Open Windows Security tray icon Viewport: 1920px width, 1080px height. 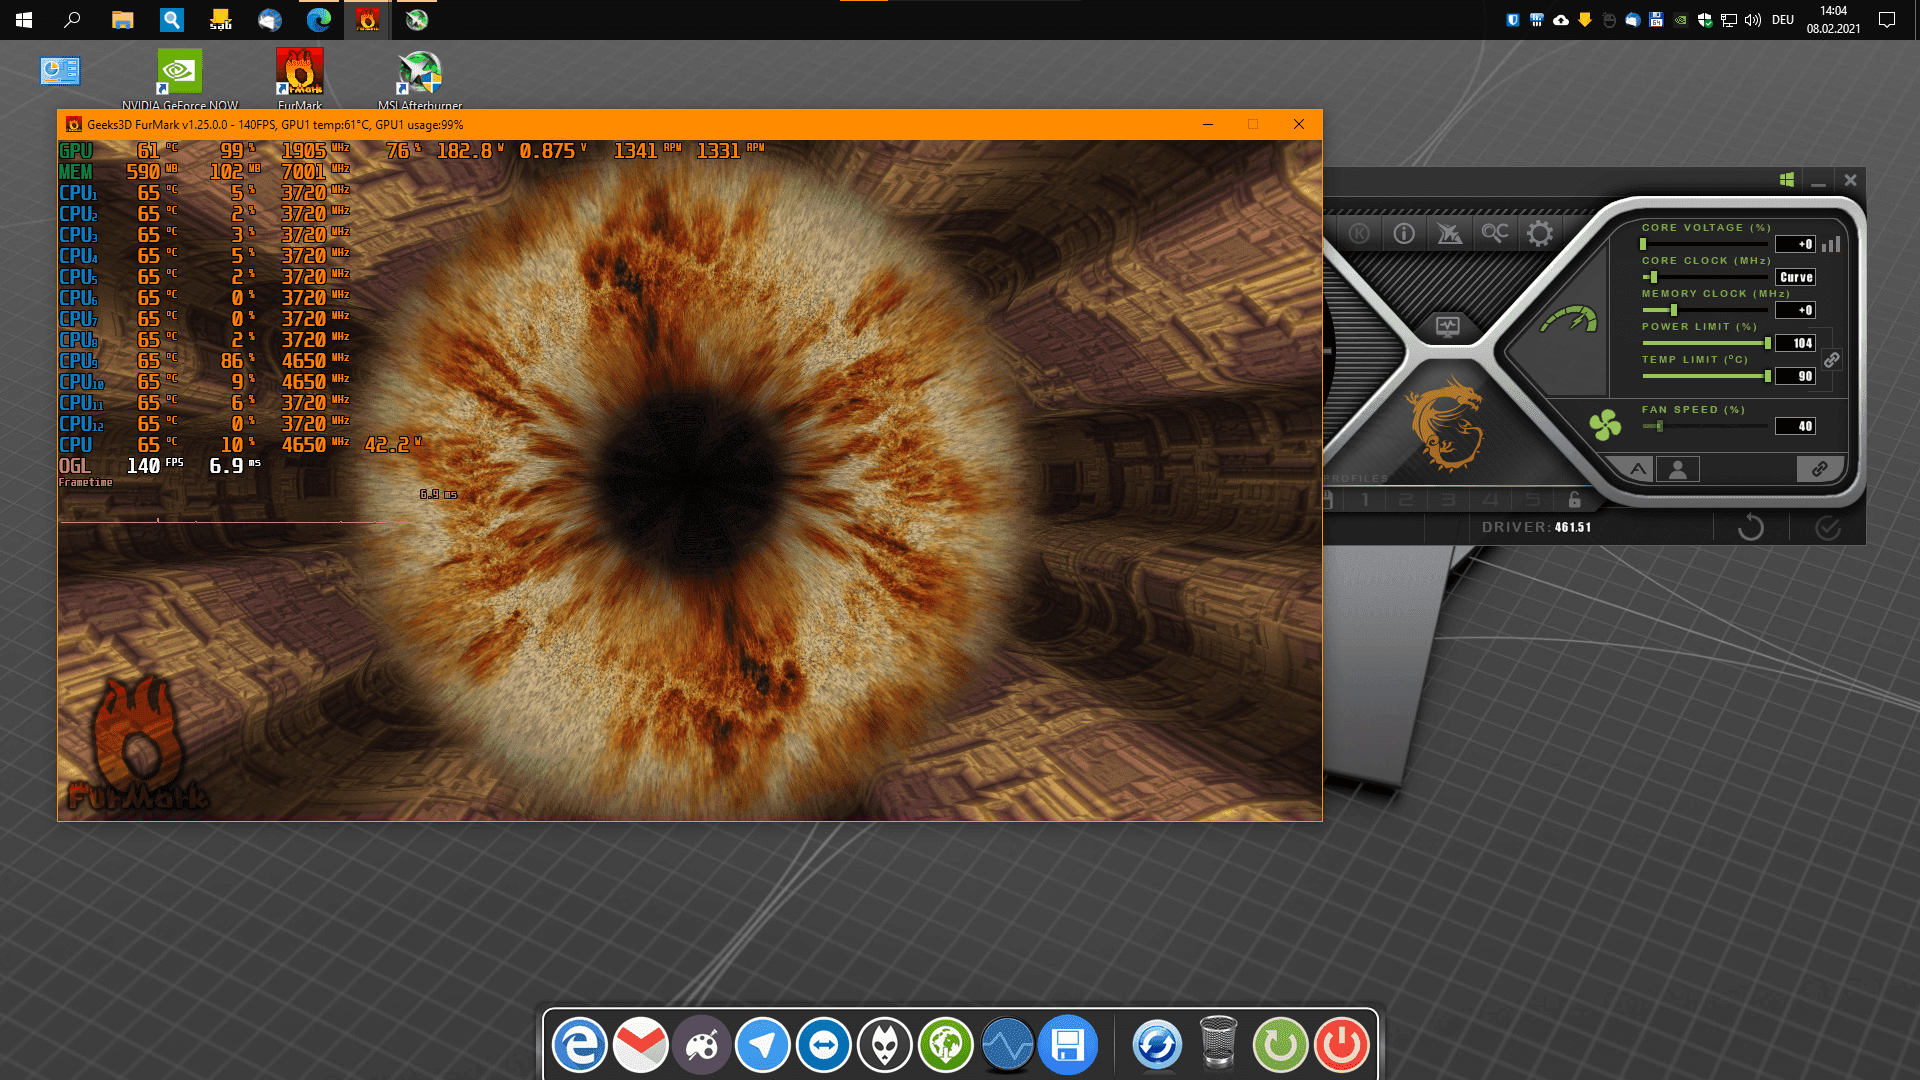pos(1704,20)
